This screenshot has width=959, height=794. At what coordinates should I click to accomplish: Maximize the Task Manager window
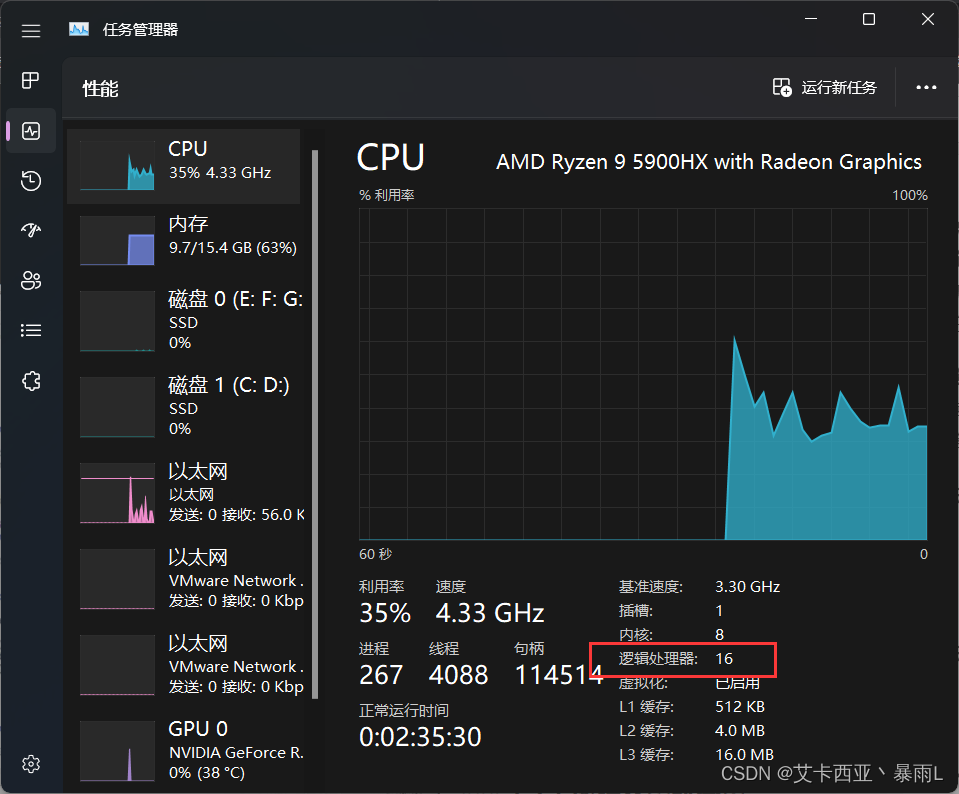(868, 19)
